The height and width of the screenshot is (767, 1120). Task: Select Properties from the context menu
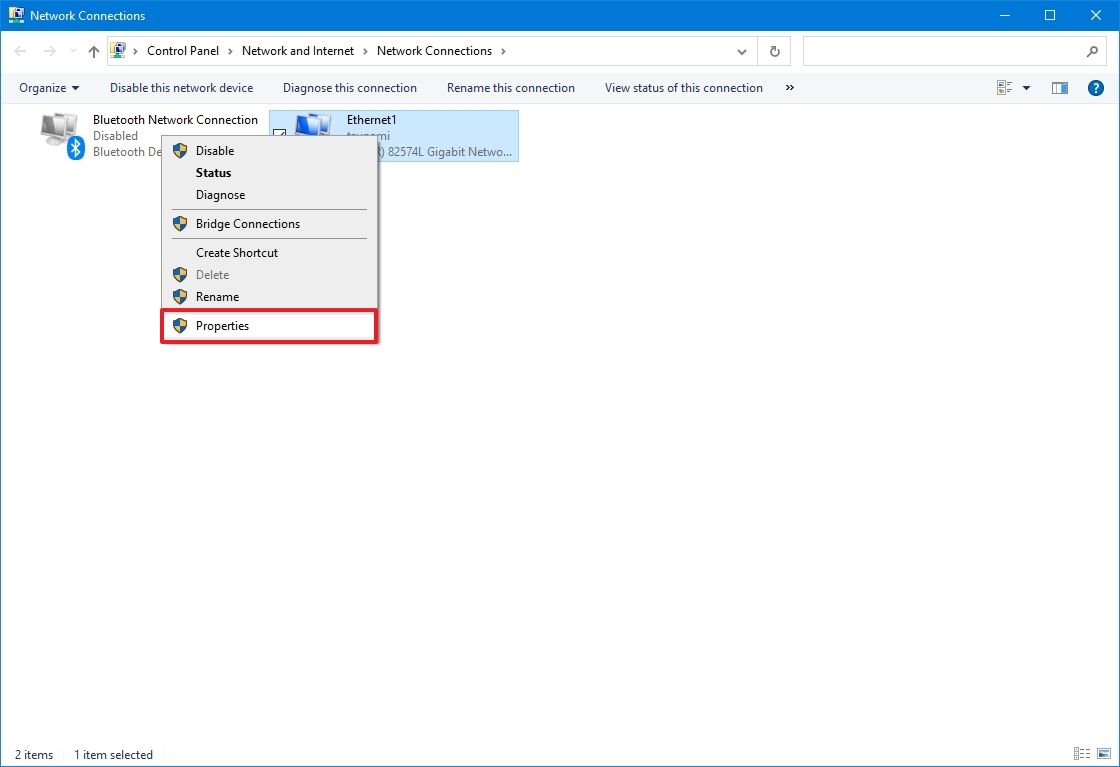222,325
